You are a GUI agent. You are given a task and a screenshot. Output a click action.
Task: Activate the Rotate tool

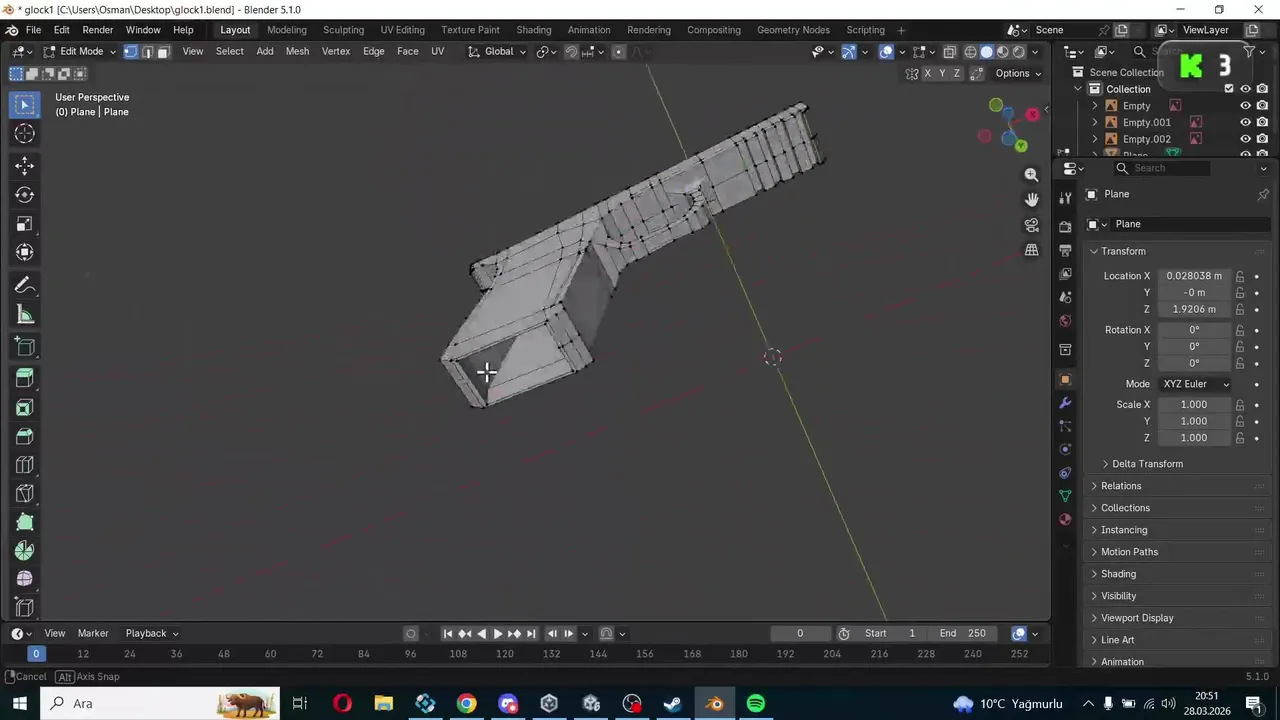click(x=25, y=195)
